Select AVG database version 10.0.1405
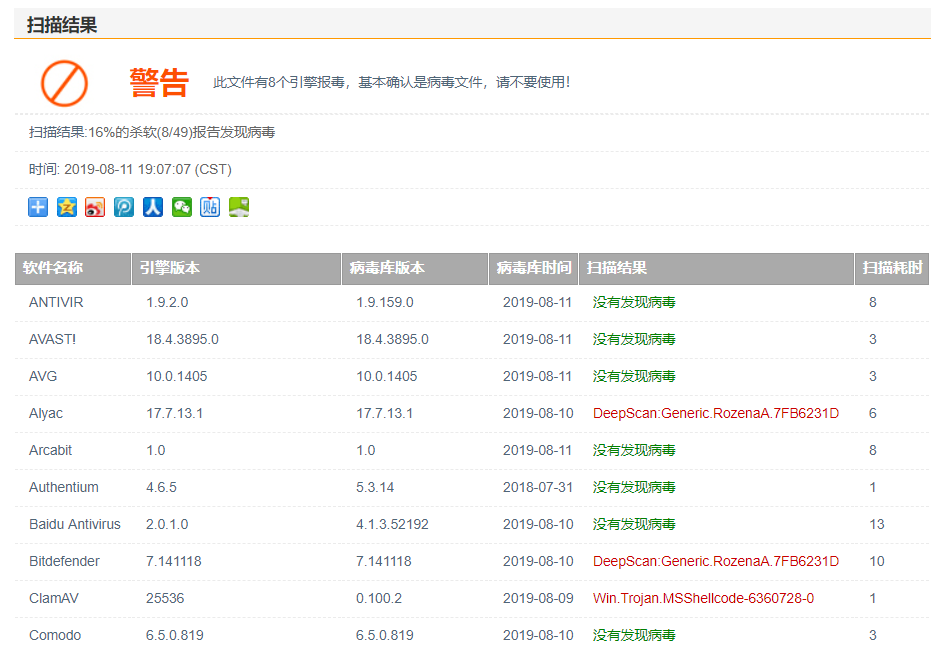The image size is (952, 654). pos(386,376)
